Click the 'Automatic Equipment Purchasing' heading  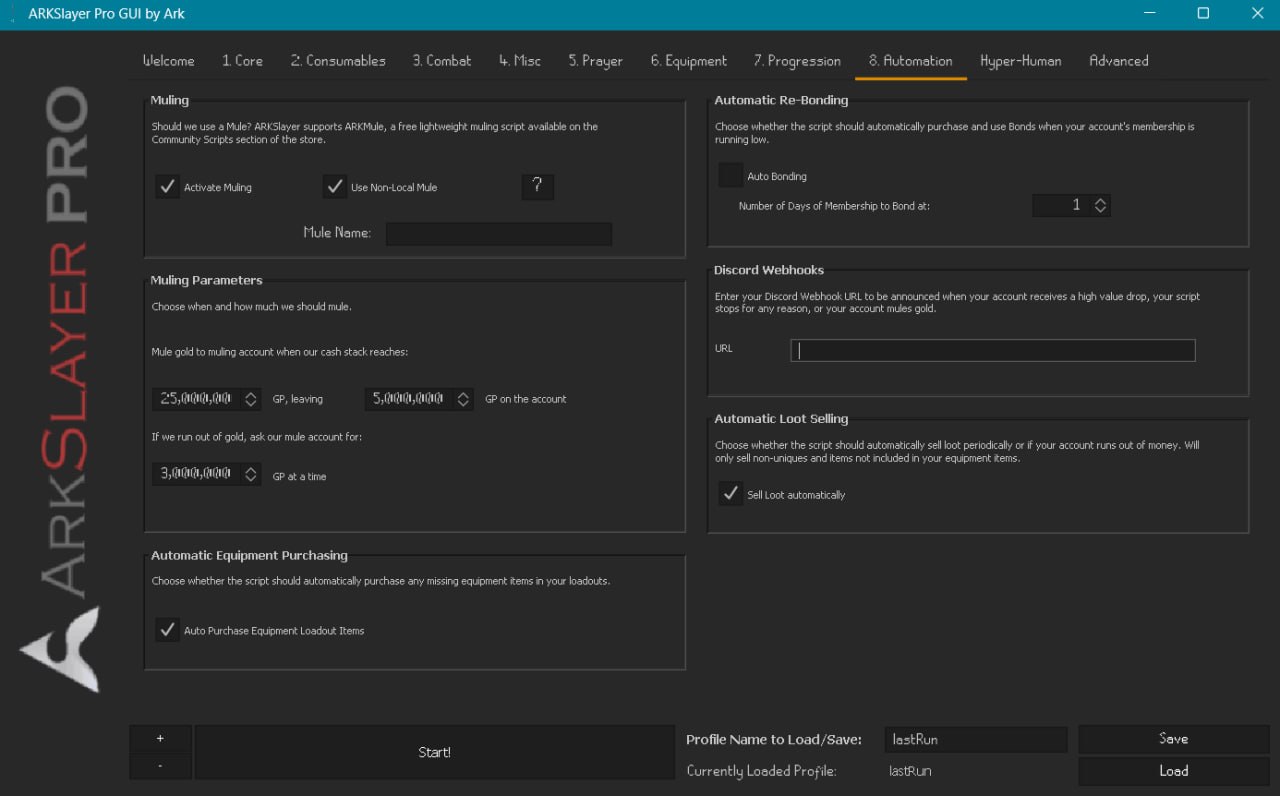[249, 555]
